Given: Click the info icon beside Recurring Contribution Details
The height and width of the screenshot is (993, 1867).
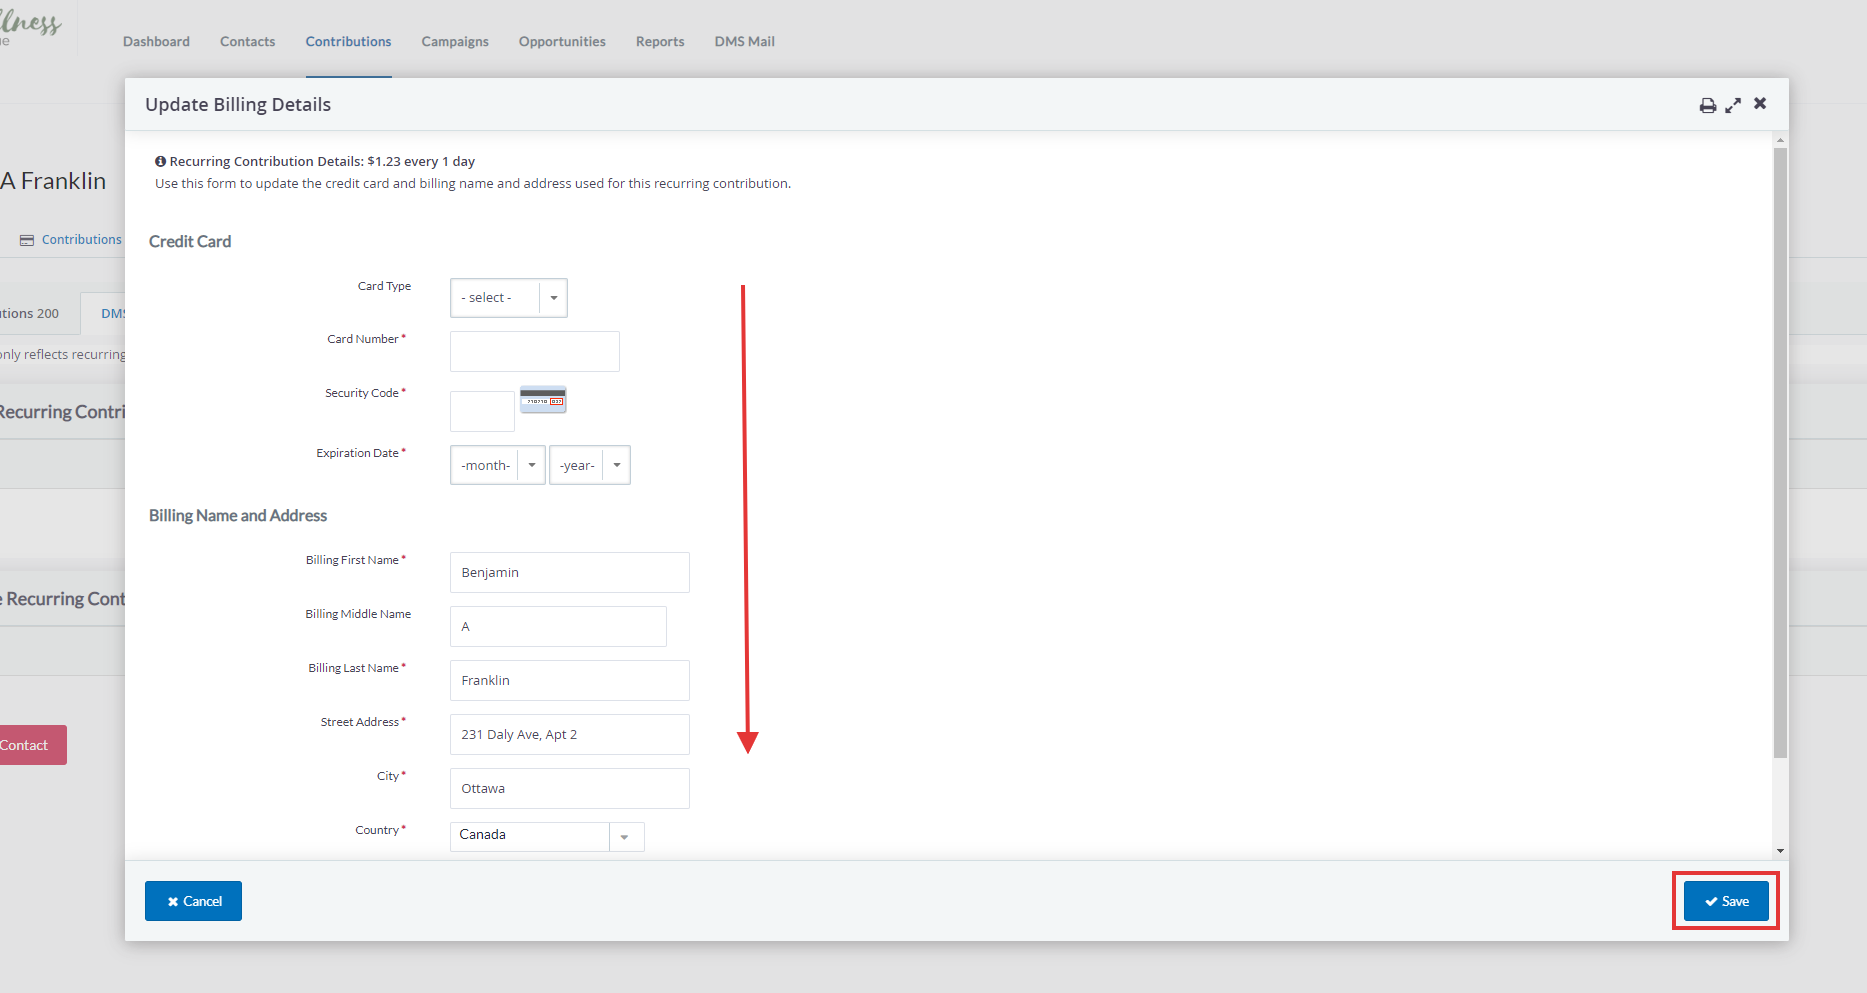Looking at the screenshot, I should (160, 161).
